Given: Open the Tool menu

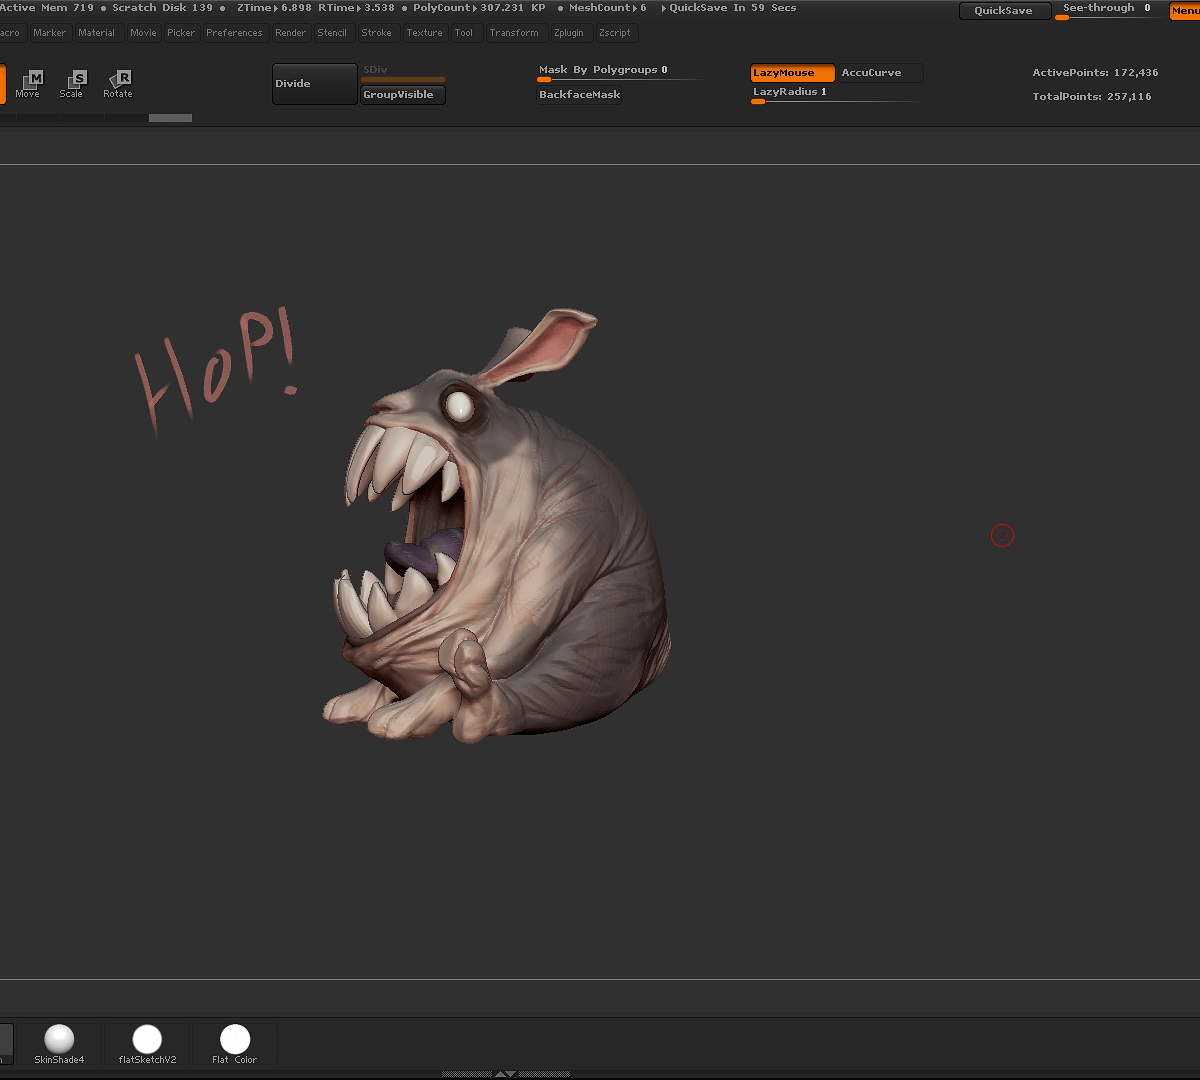Looking at the screenshot, I should click(464, 33).
